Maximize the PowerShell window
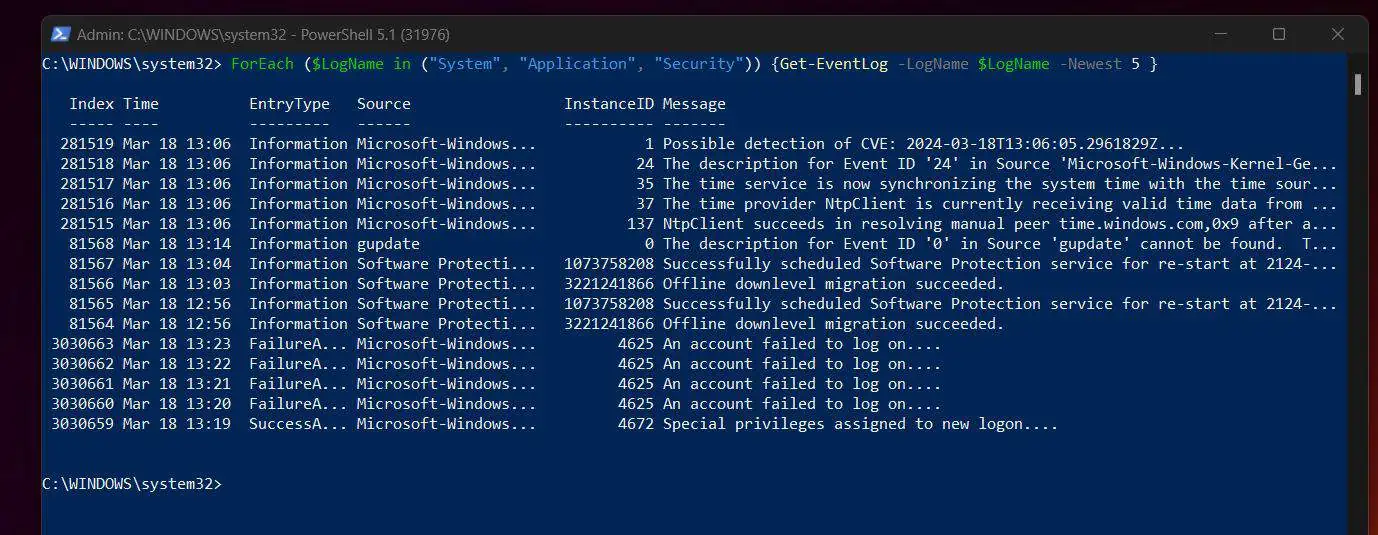Image resolution: width=1378 pixels, height=535 pixels. [1278, 34]
